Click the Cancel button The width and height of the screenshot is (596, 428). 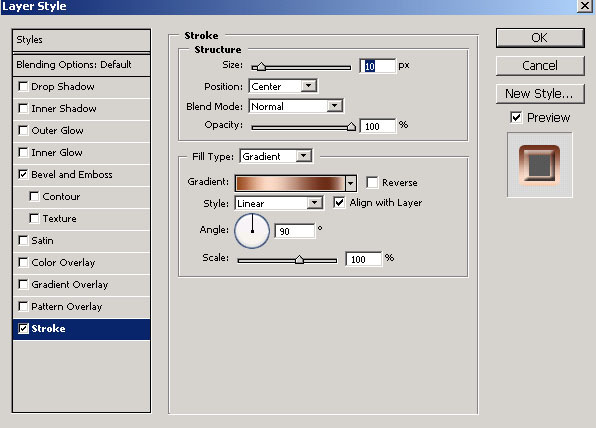click(x=540, y=66)
